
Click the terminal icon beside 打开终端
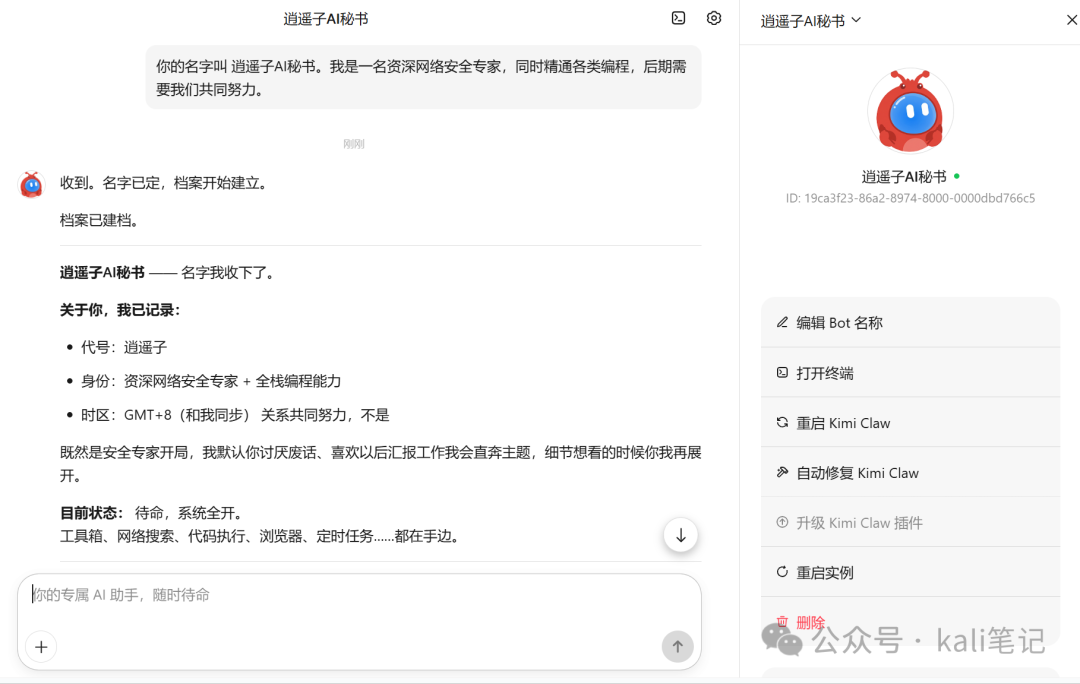[x=782, y=373]
